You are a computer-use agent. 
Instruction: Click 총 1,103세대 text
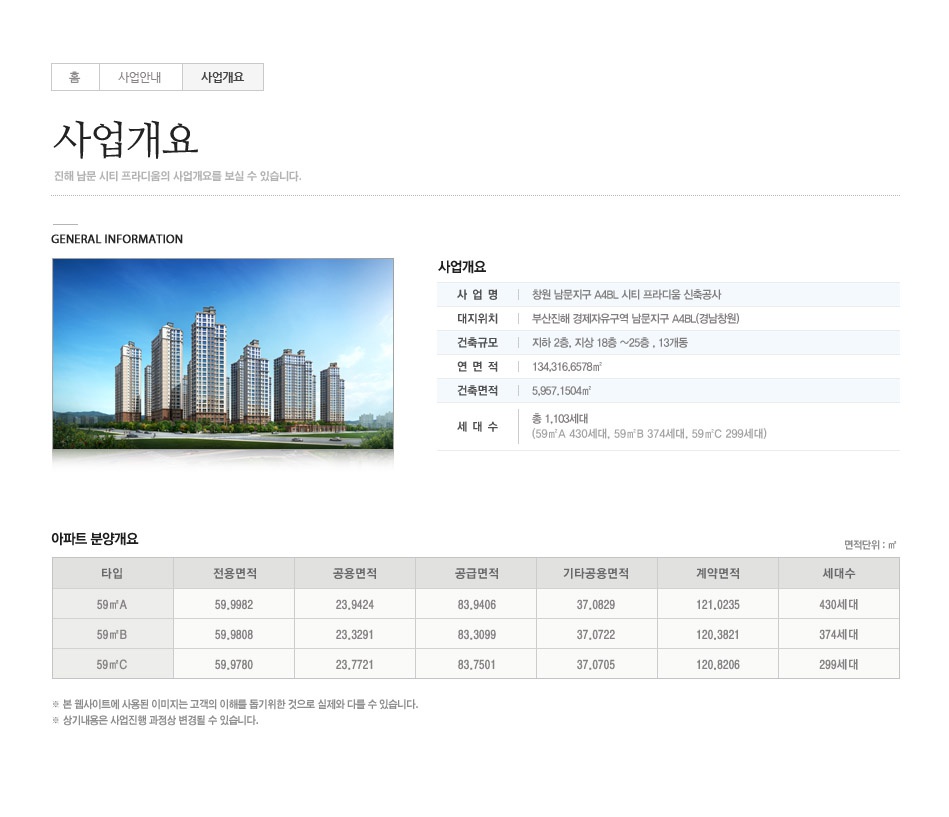pos(560,419)
